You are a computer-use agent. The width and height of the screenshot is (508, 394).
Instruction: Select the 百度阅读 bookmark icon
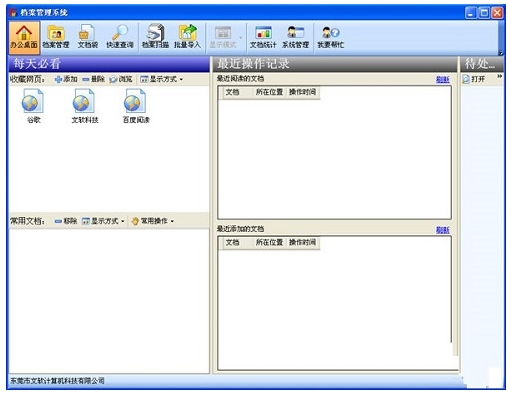136,106
